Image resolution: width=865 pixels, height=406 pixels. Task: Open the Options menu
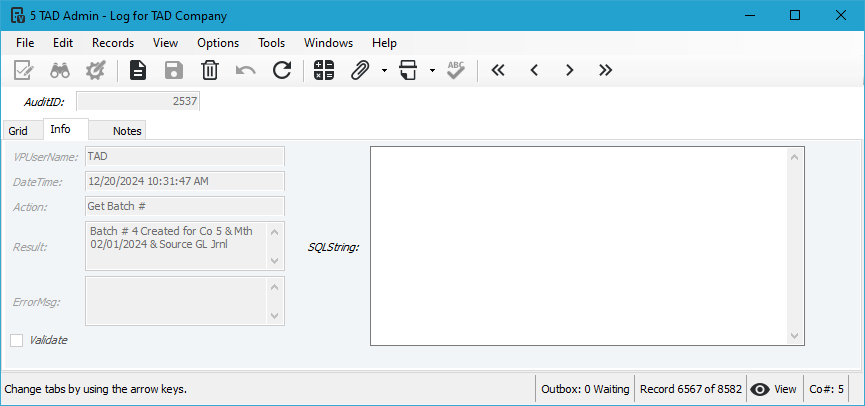pyautogui.click(x=218, y=43)
